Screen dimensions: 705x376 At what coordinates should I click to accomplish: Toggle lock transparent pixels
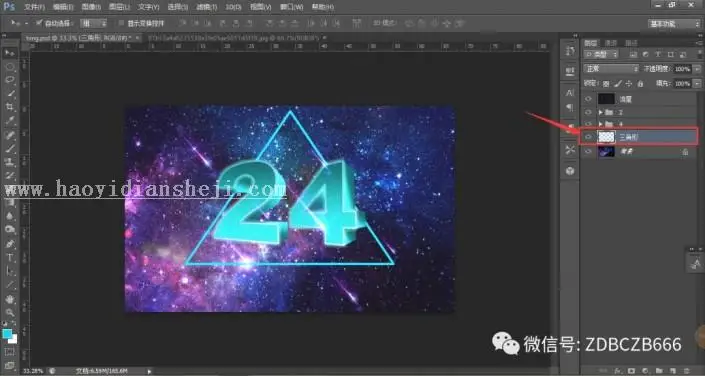coord(606,84)
